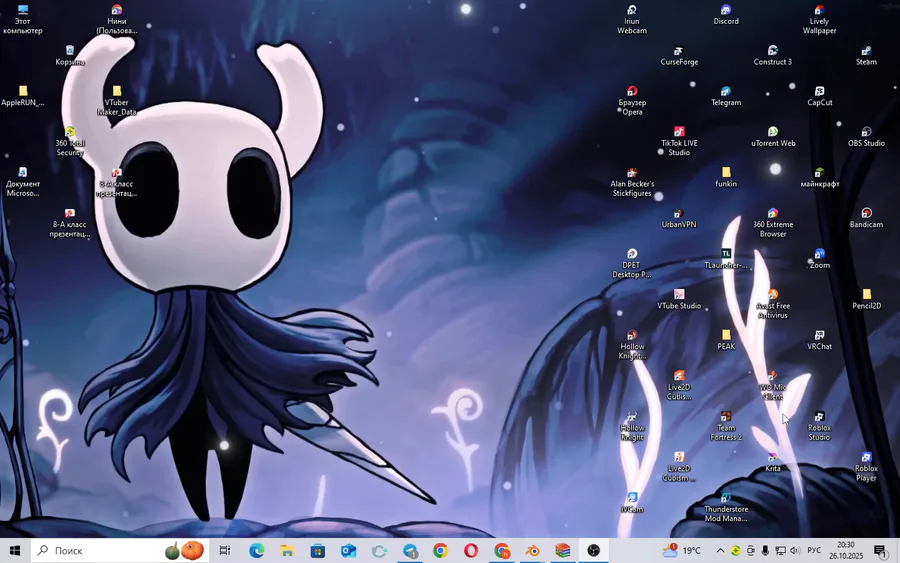Screen dimensions: 900x563
Task: Select the Construct 3 shortcut
Action: tap(773, 56)
